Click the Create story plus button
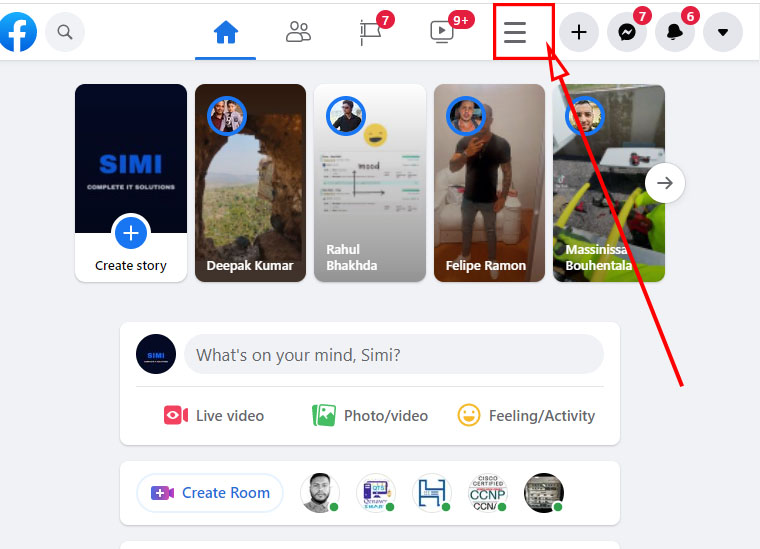Screen dimensions: 760x549 131,233
